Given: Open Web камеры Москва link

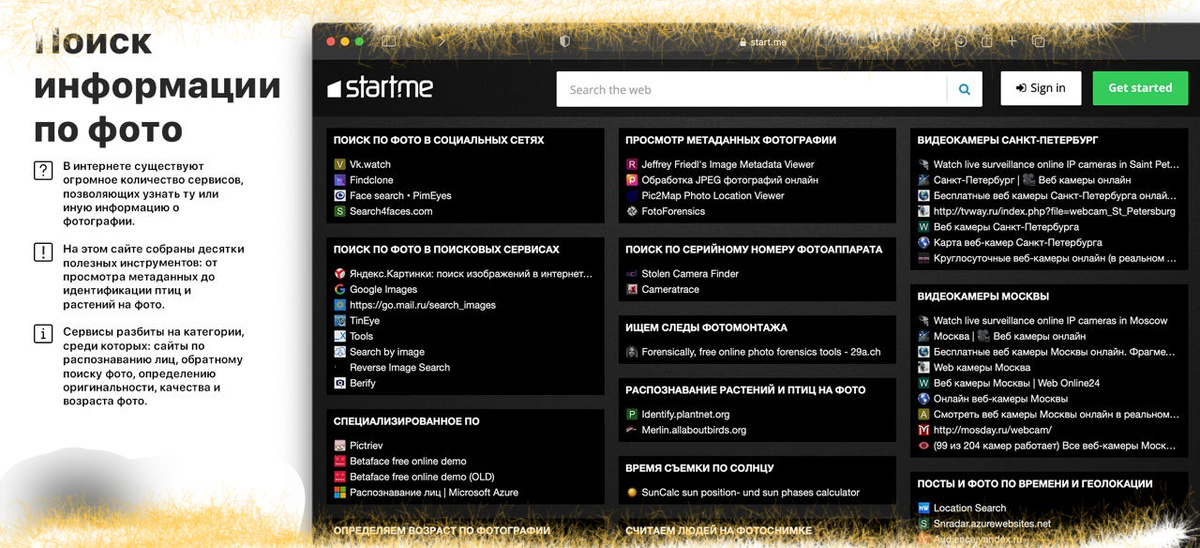Looking at the screenshot, I should (982, 367).
